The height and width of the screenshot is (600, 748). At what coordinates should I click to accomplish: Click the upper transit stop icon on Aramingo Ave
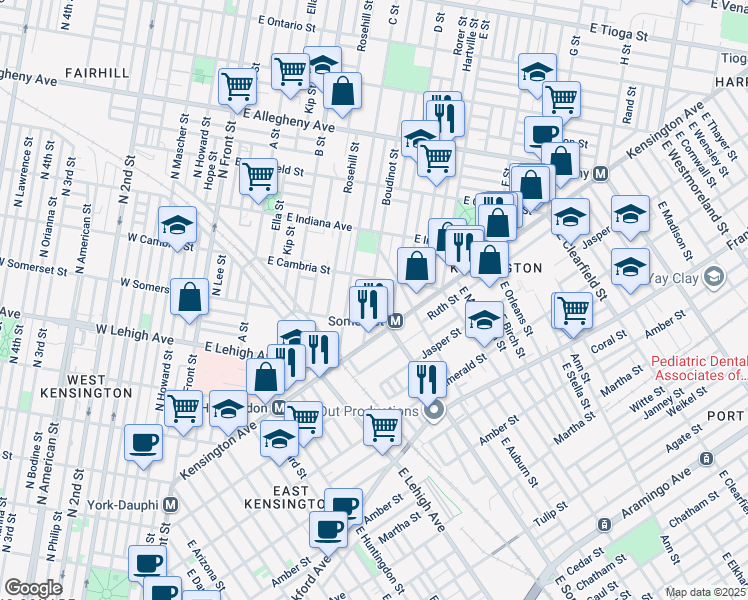click(706, 459)
